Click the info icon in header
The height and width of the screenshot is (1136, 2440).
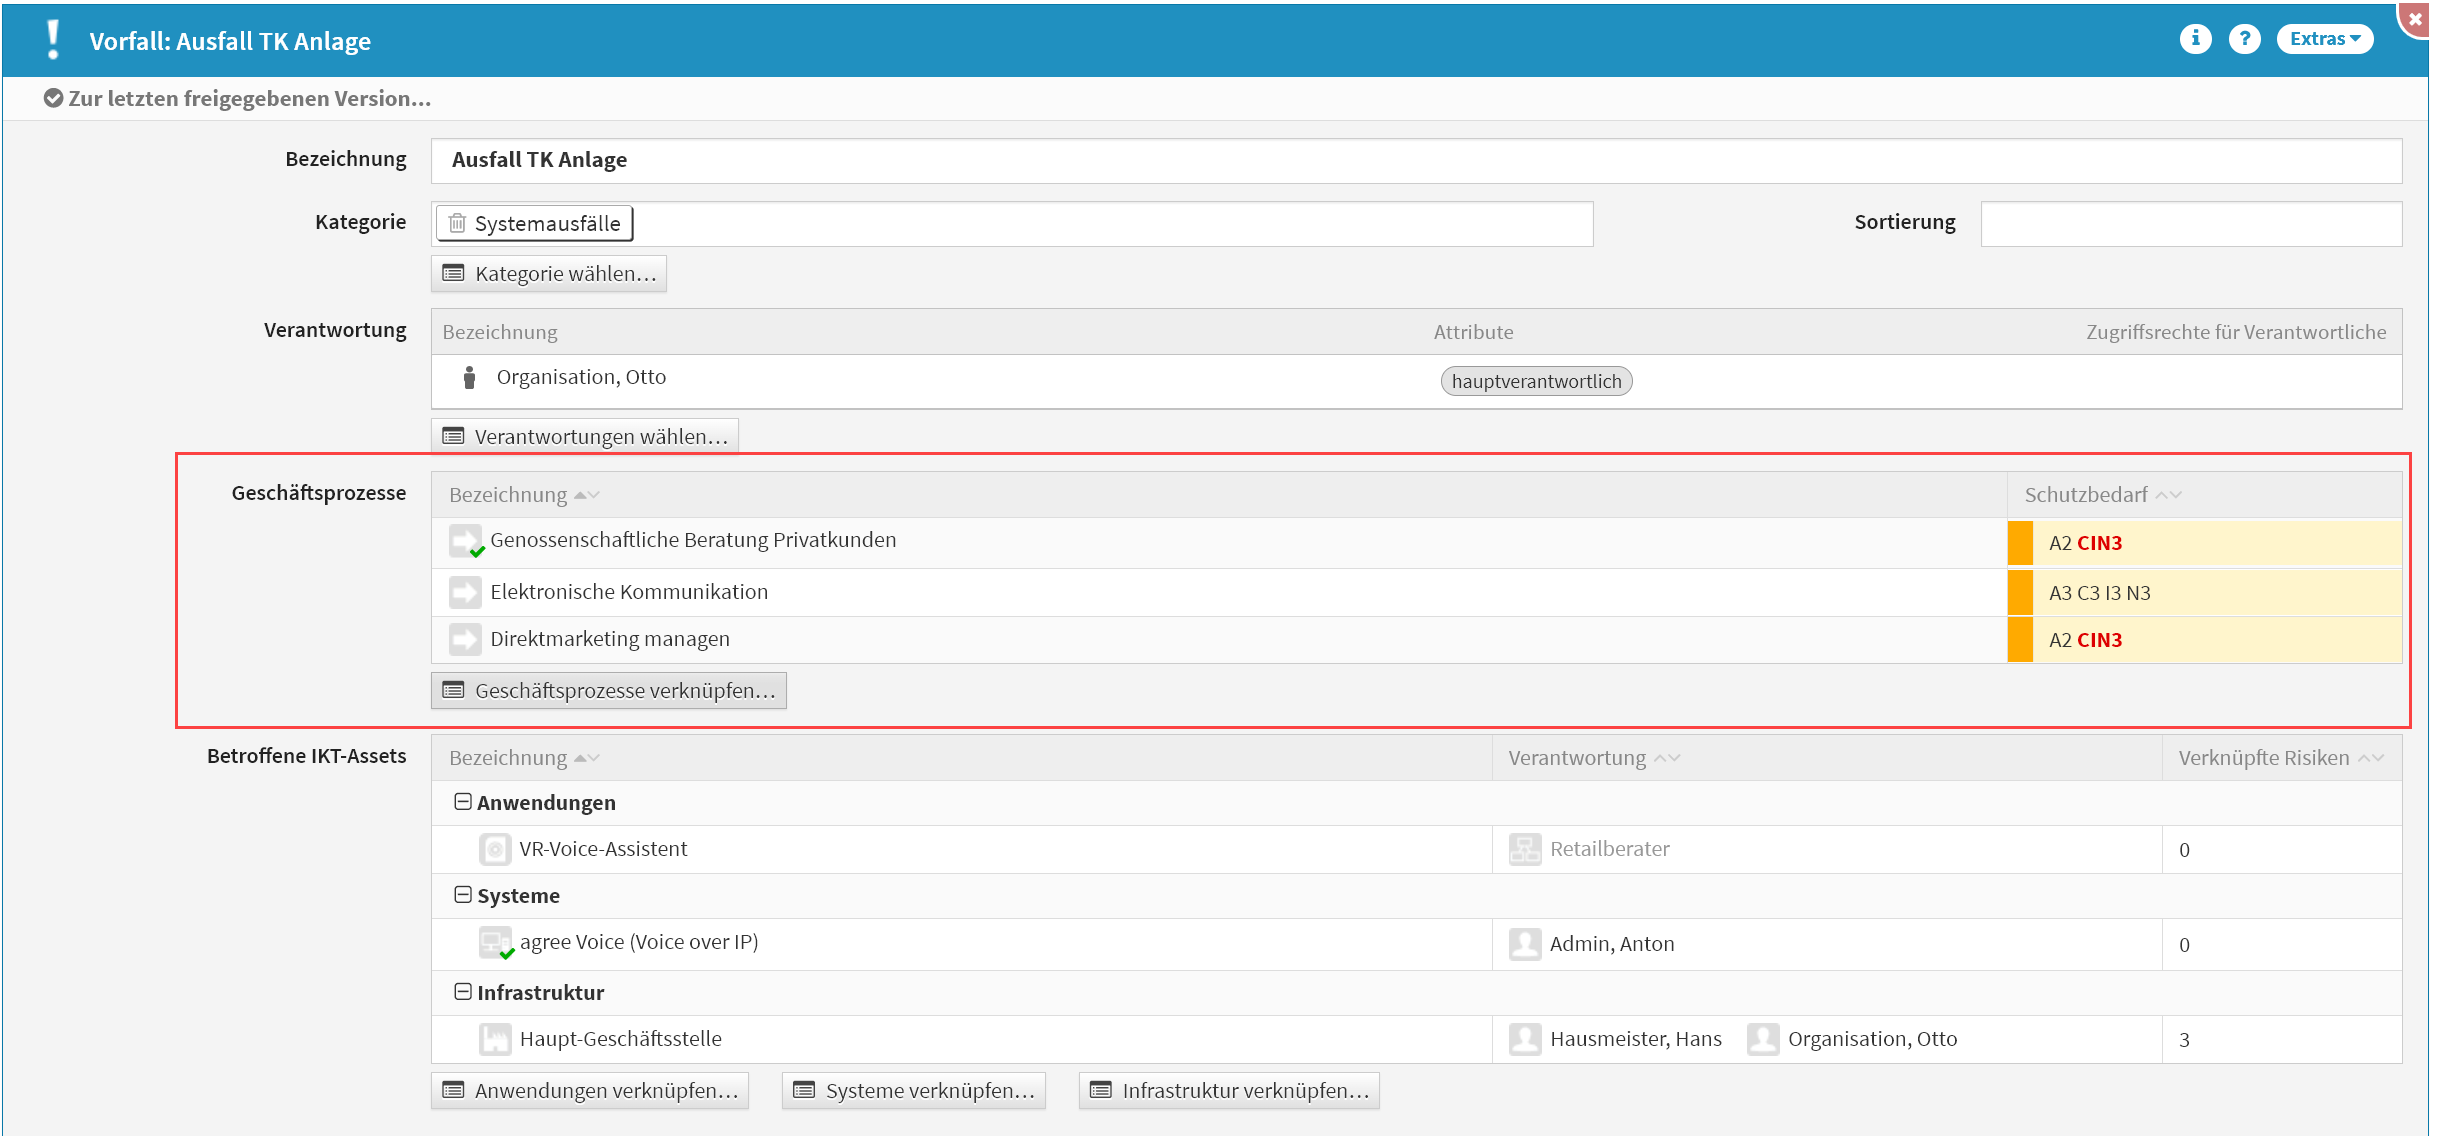pos(2195,39)
